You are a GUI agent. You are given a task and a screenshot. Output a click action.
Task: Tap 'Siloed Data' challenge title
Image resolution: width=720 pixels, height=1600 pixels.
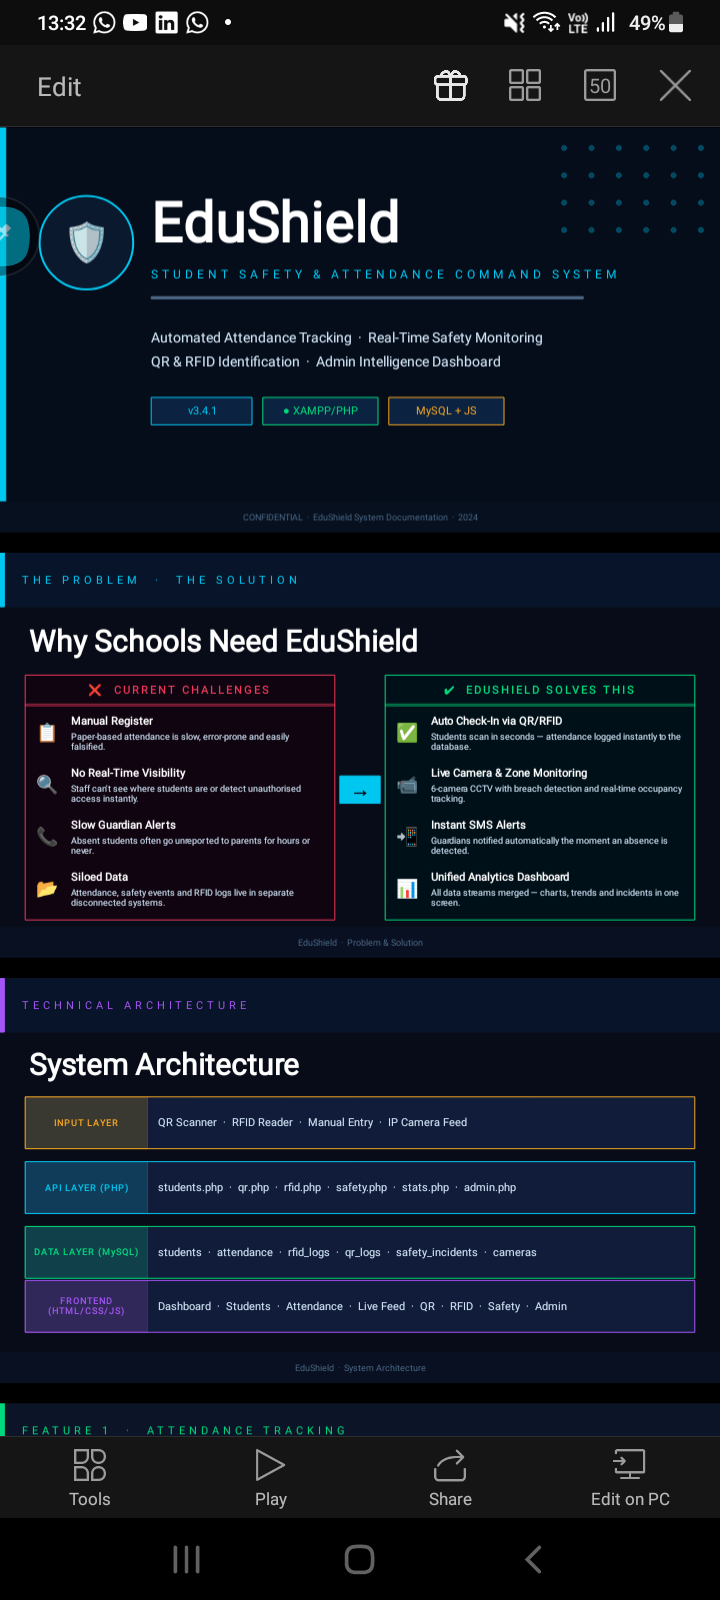click(99, 877)
